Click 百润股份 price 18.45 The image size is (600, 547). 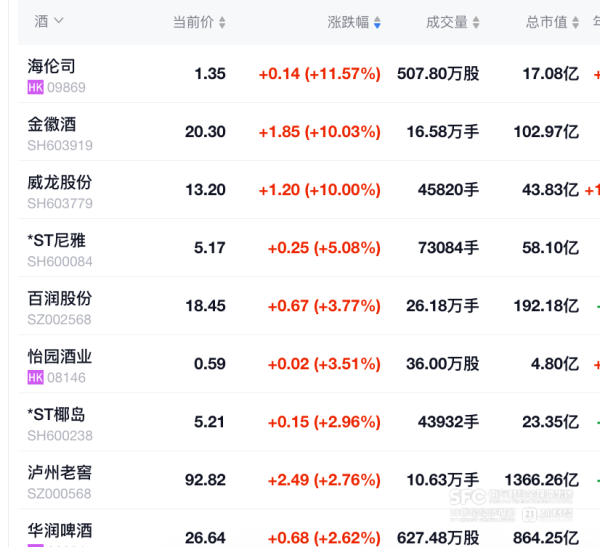[205, 306]
